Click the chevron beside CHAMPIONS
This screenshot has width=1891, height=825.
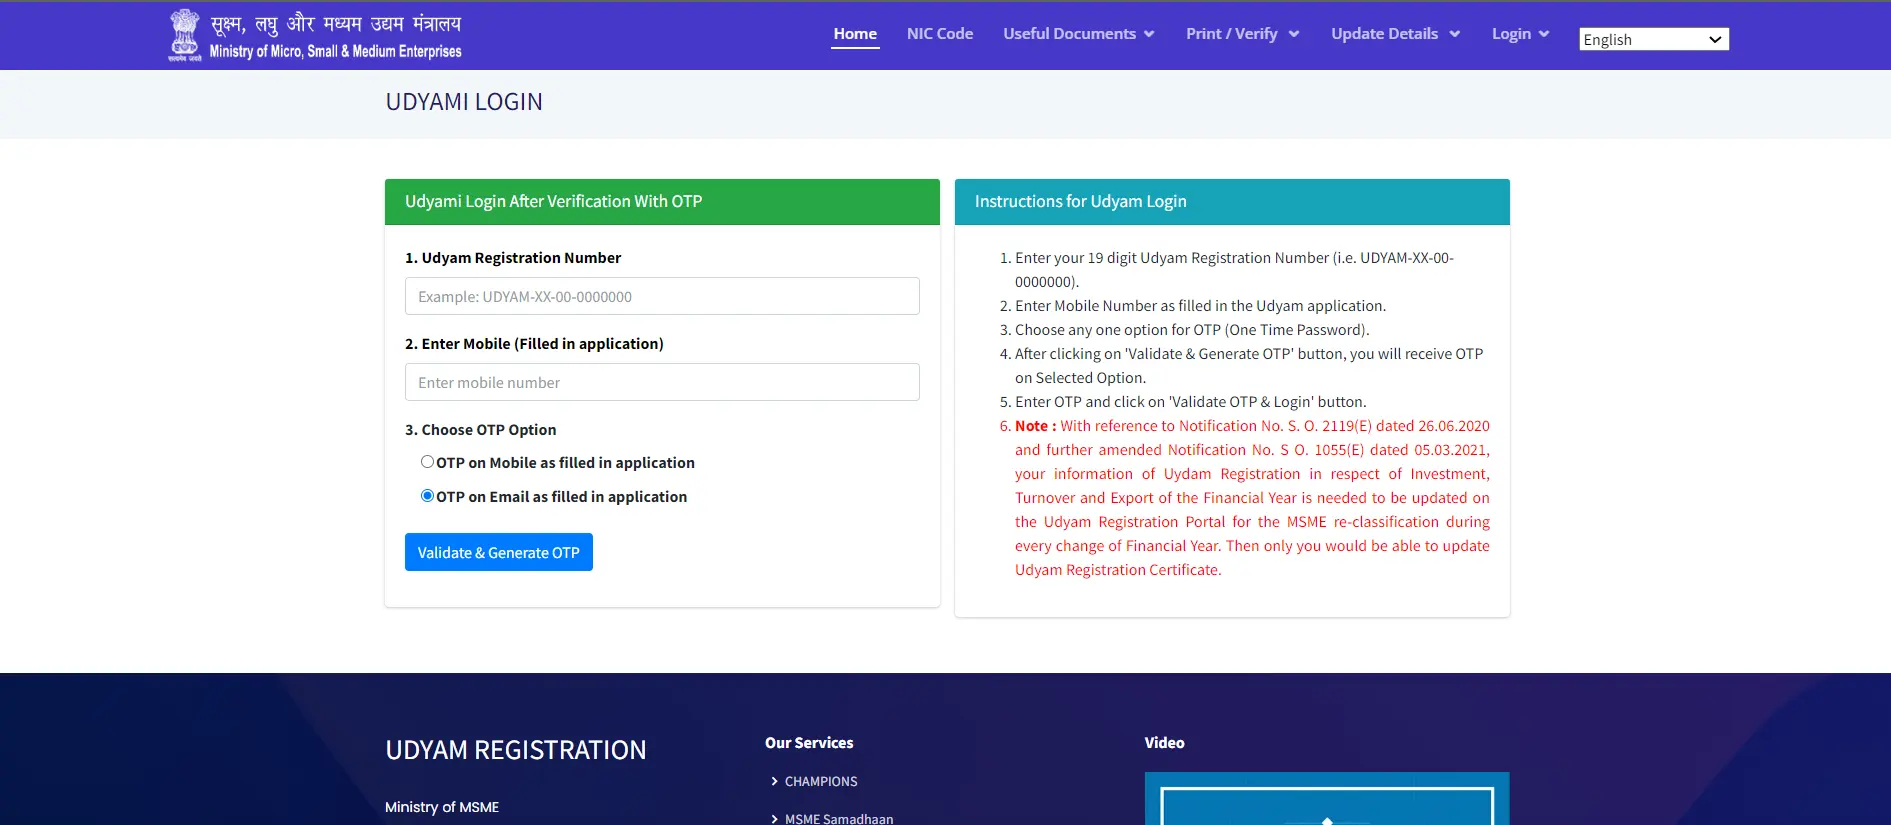coord(774,782)
